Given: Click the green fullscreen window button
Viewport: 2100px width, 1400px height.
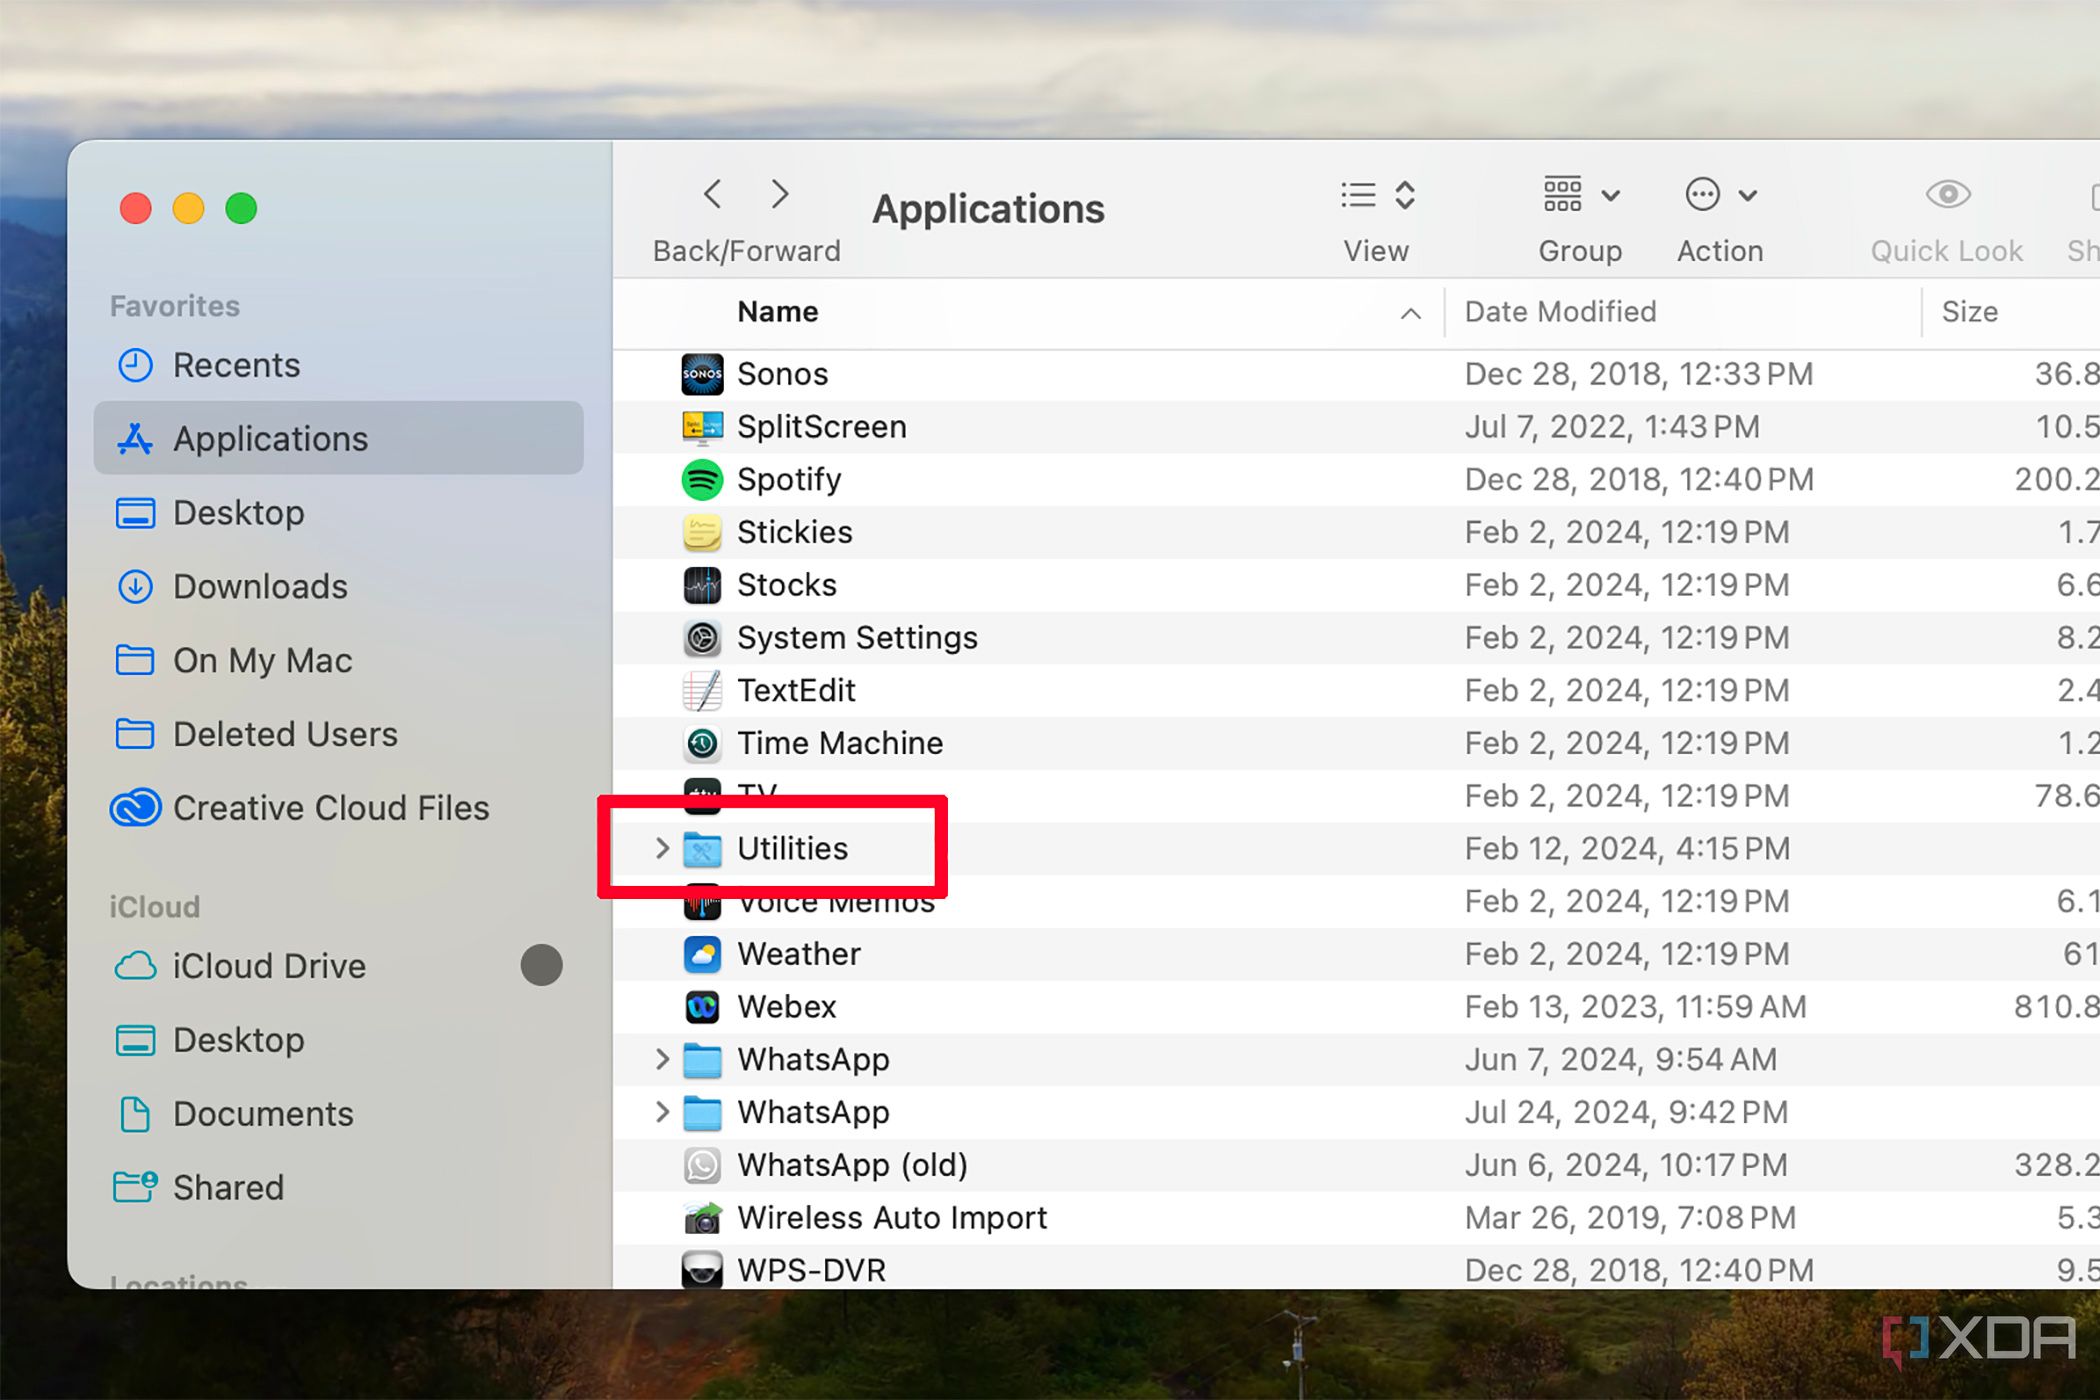Looking at the screenshot, I should click(241, 208).
